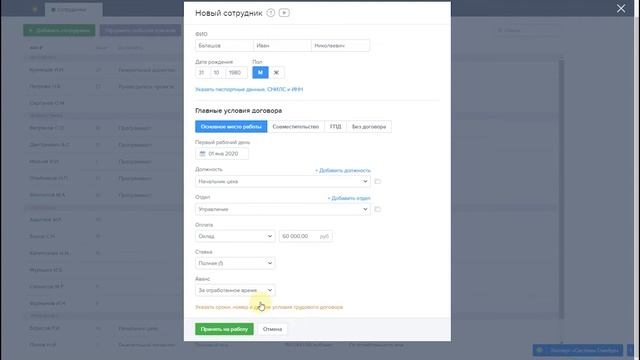
Task: Click the last name field Большов
Action: coord(224,46)
